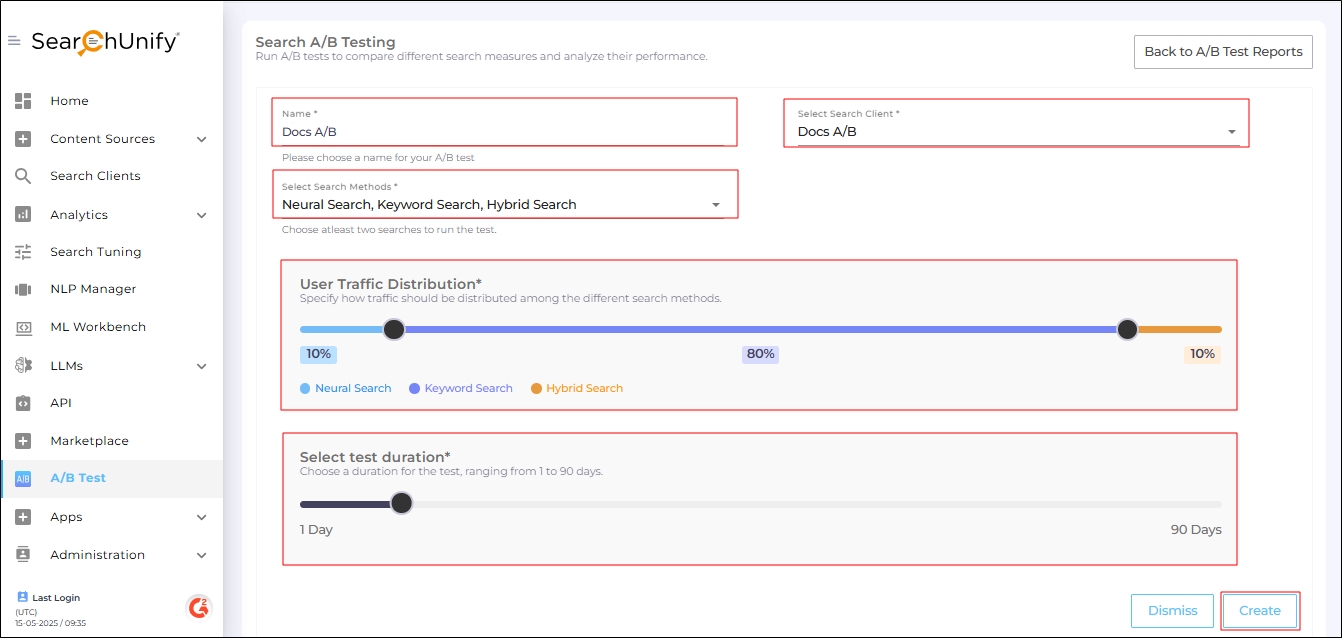Click the NLP Manager icon
This screenshot has width=1342, height=638.
tap(23, 289)
